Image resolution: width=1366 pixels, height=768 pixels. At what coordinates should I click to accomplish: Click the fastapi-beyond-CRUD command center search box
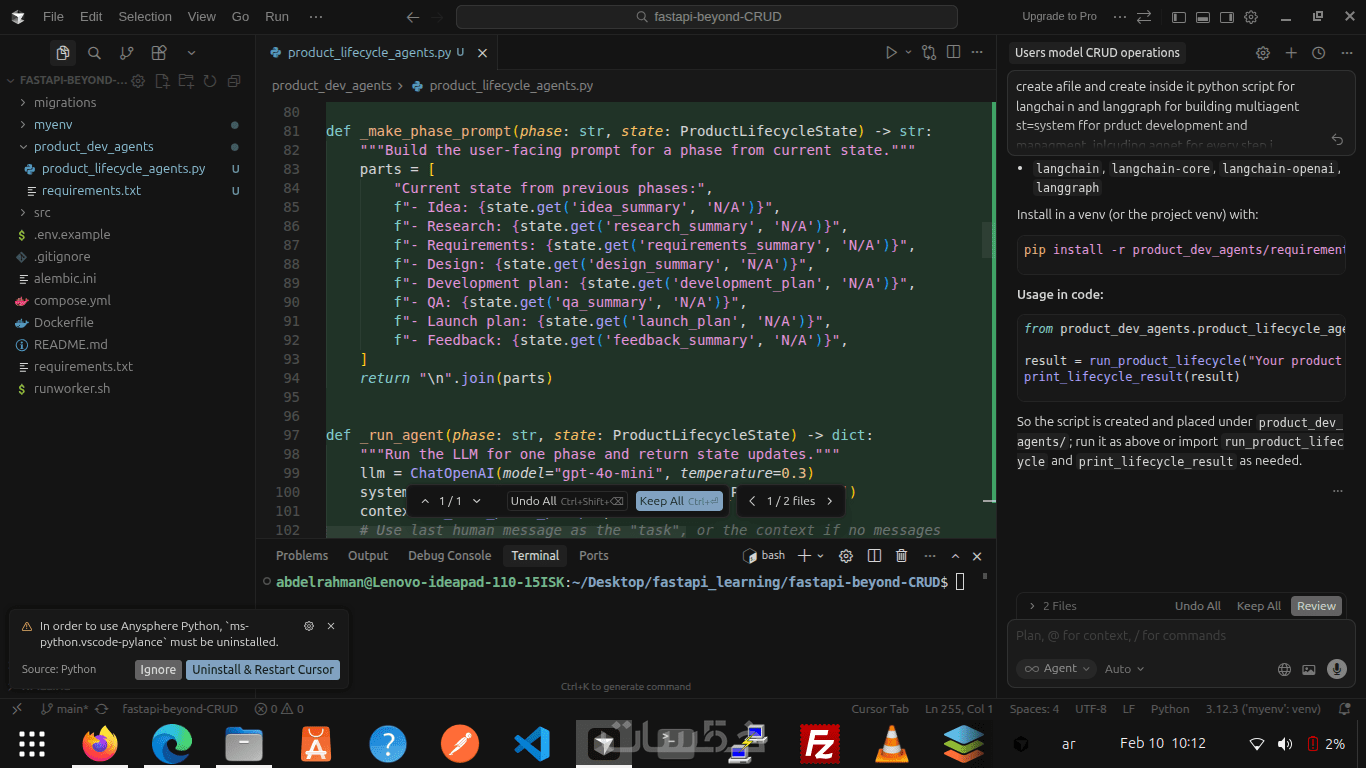[x=707, y=17]
